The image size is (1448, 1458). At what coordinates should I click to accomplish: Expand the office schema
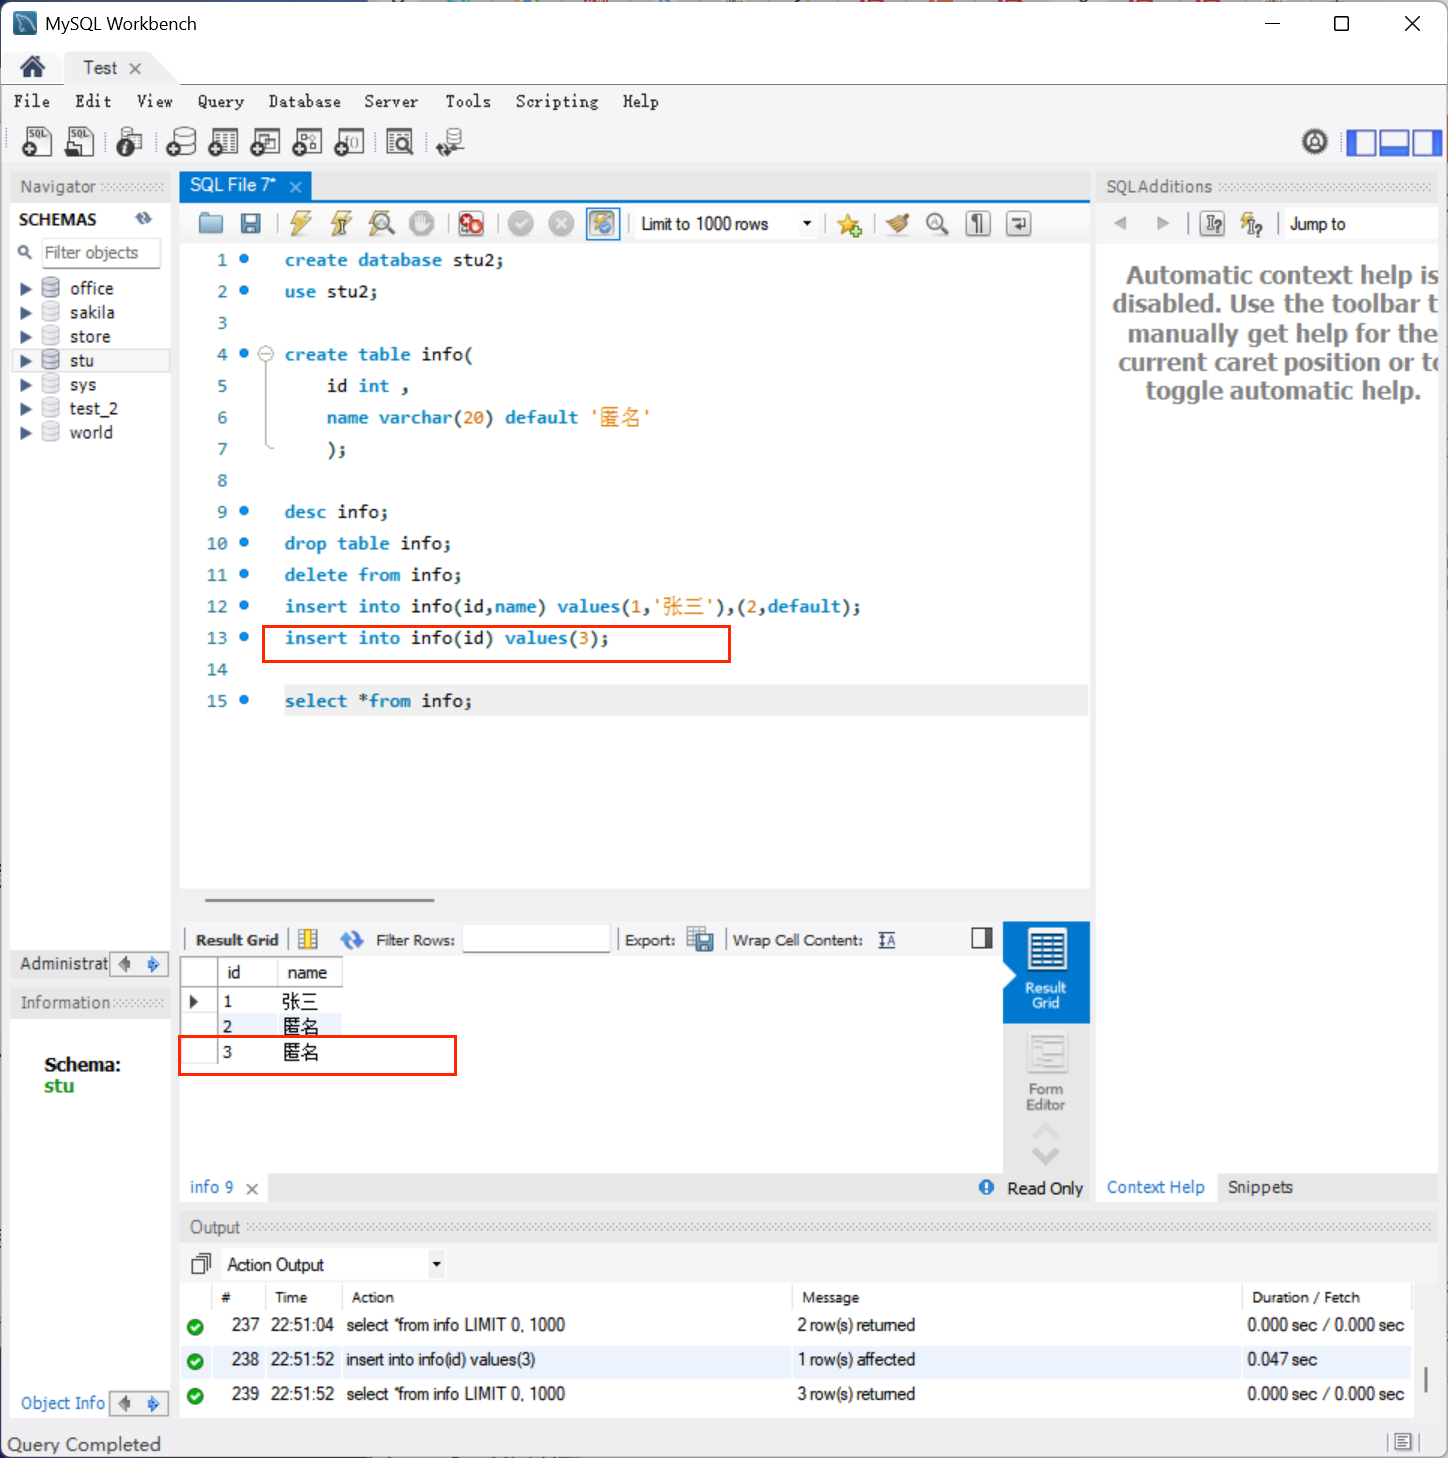26,289
